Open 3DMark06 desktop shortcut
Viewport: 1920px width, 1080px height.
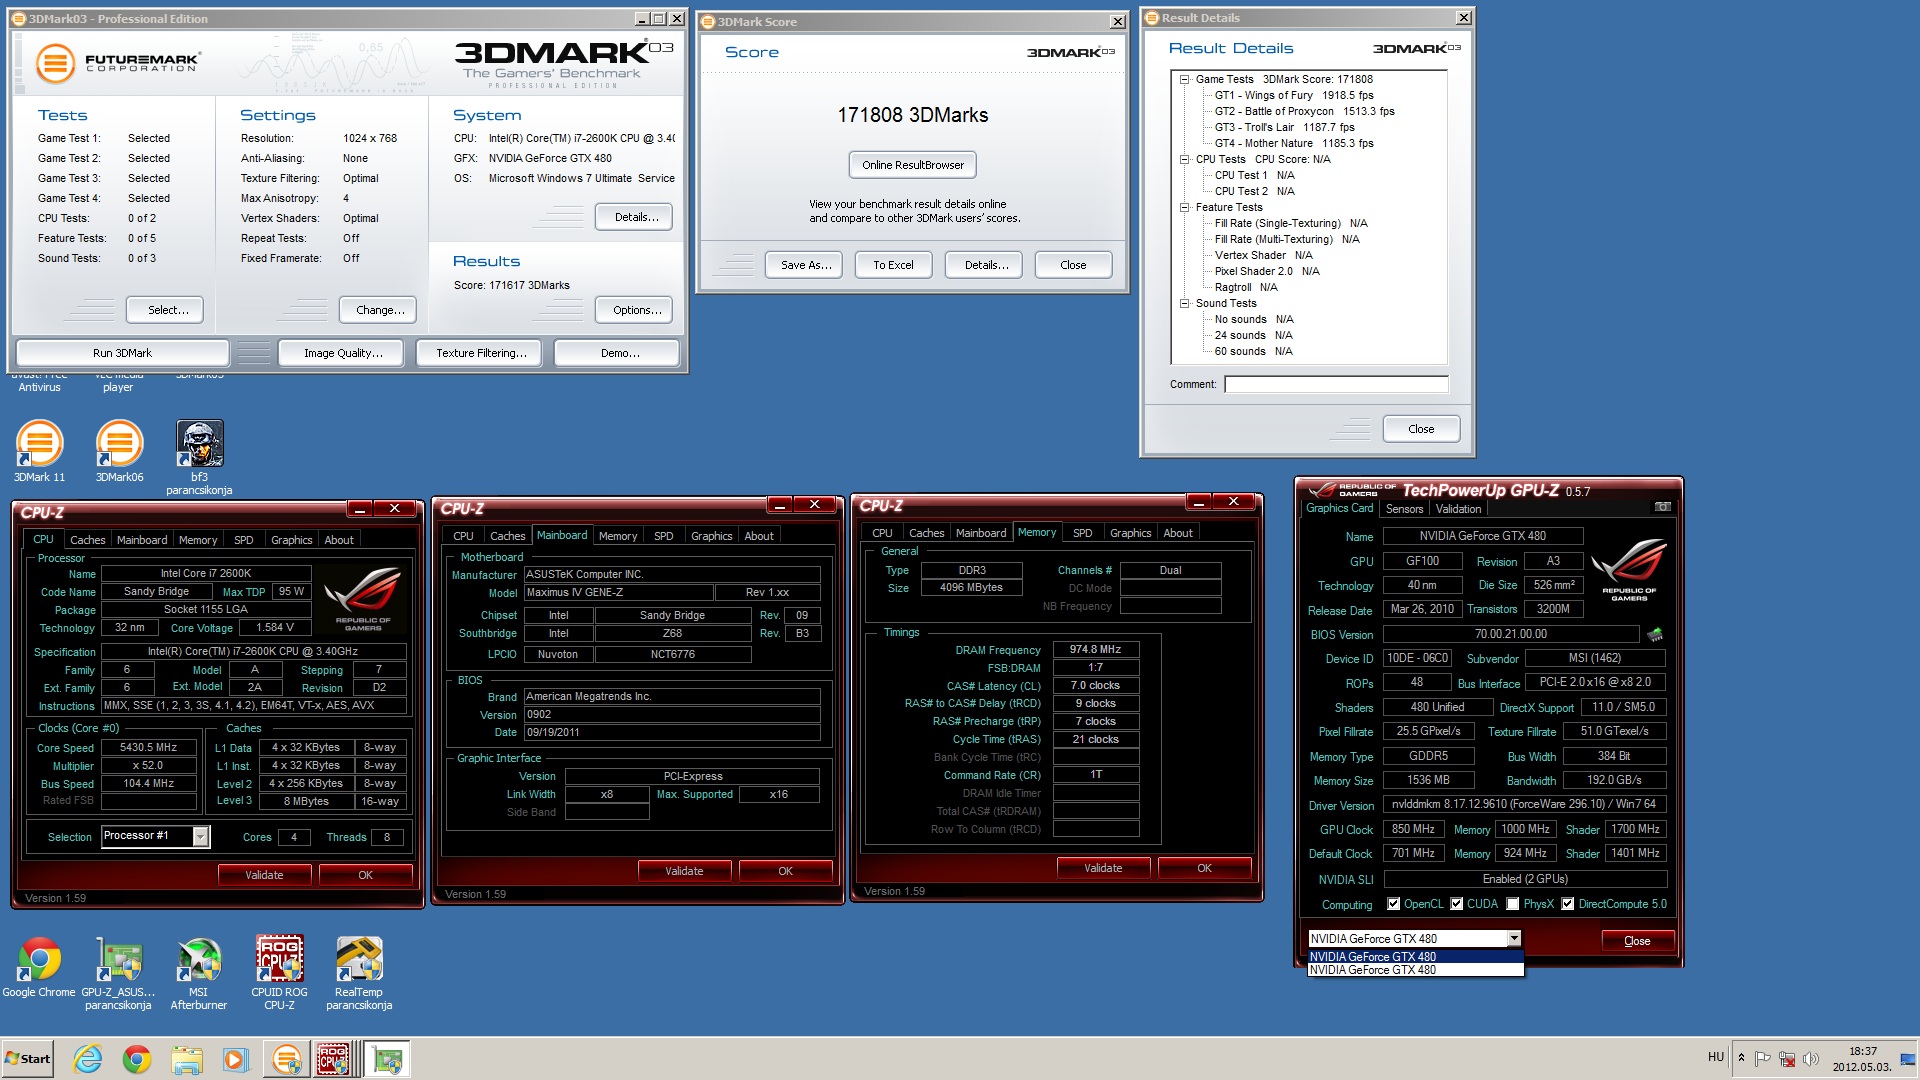click(x=119, y=445)
